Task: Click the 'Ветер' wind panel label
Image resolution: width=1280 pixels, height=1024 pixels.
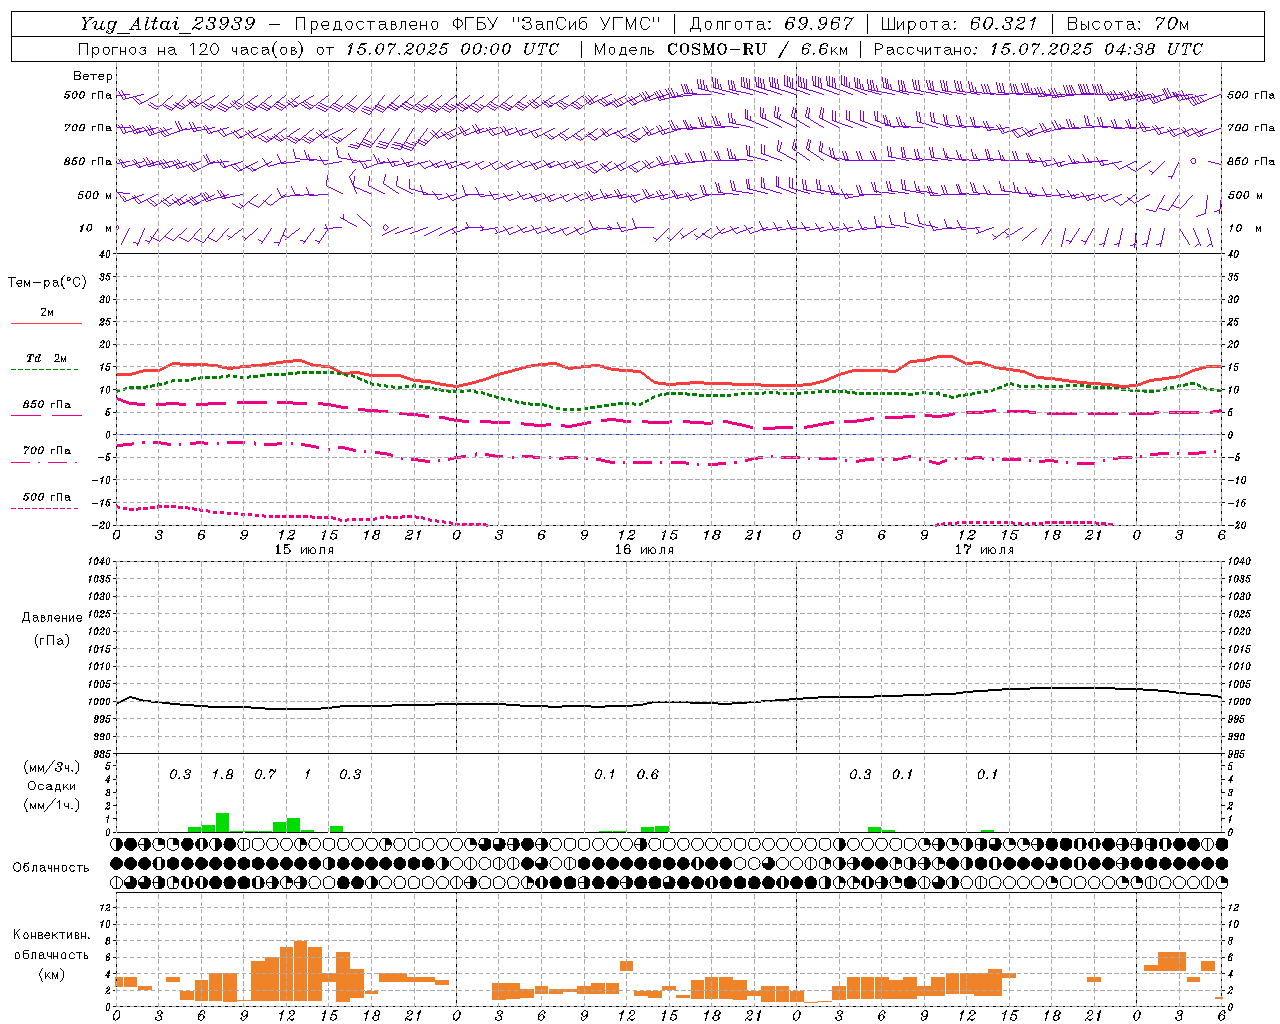Action: (92, 76)
